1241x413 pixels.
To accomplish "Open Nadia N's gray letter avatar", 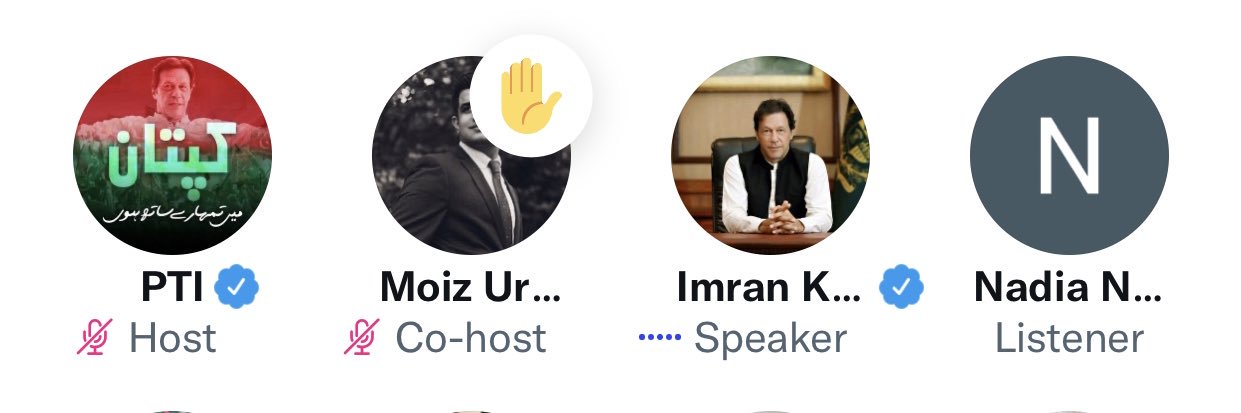I will (x=1069, y=155).
